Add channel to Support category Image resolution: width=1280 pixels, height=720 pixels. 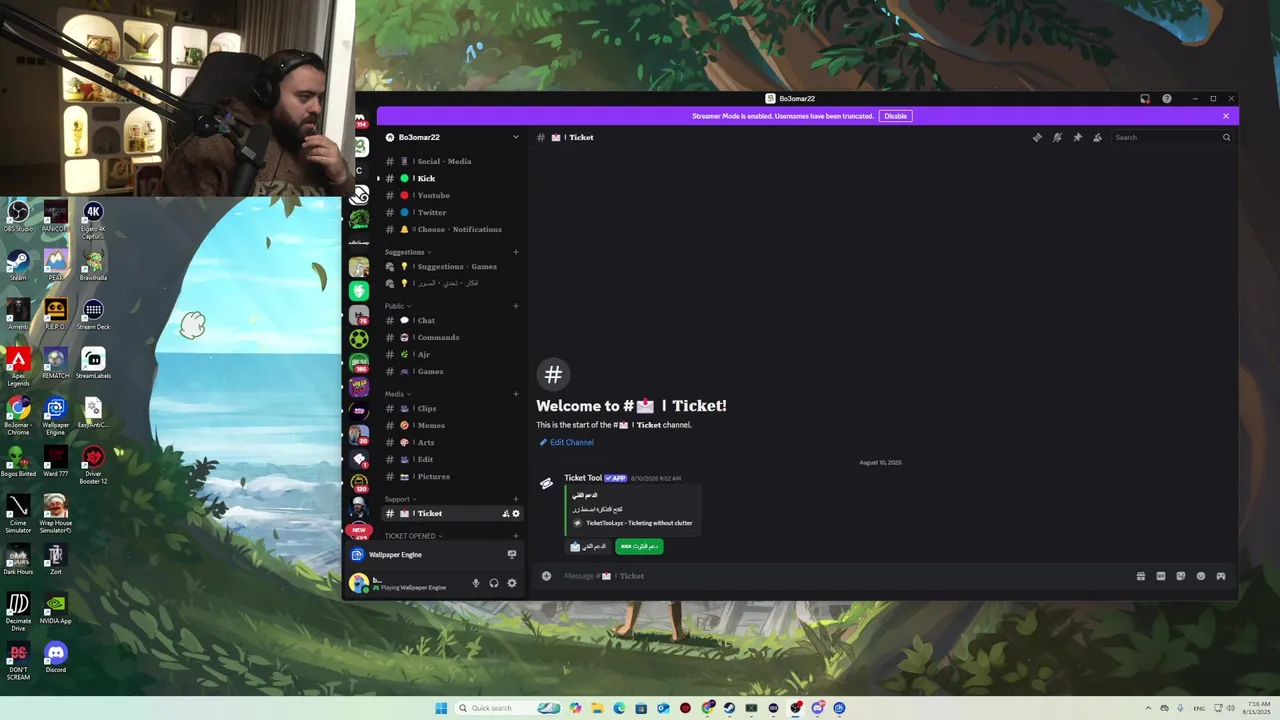click(x=516, y=499)
